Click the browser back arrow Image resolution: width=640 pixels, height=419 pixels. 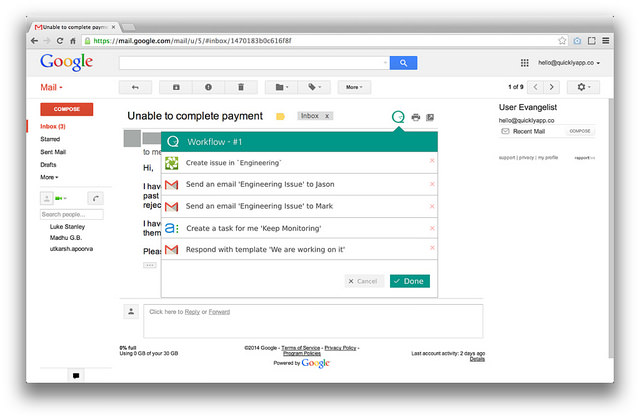coord(34,41)
